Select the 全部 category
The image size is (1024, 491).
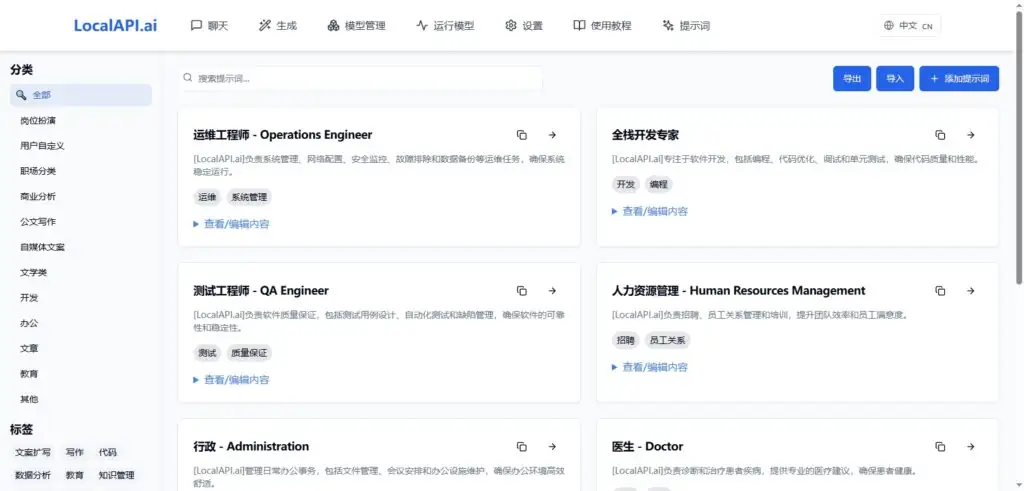point(81,95)
